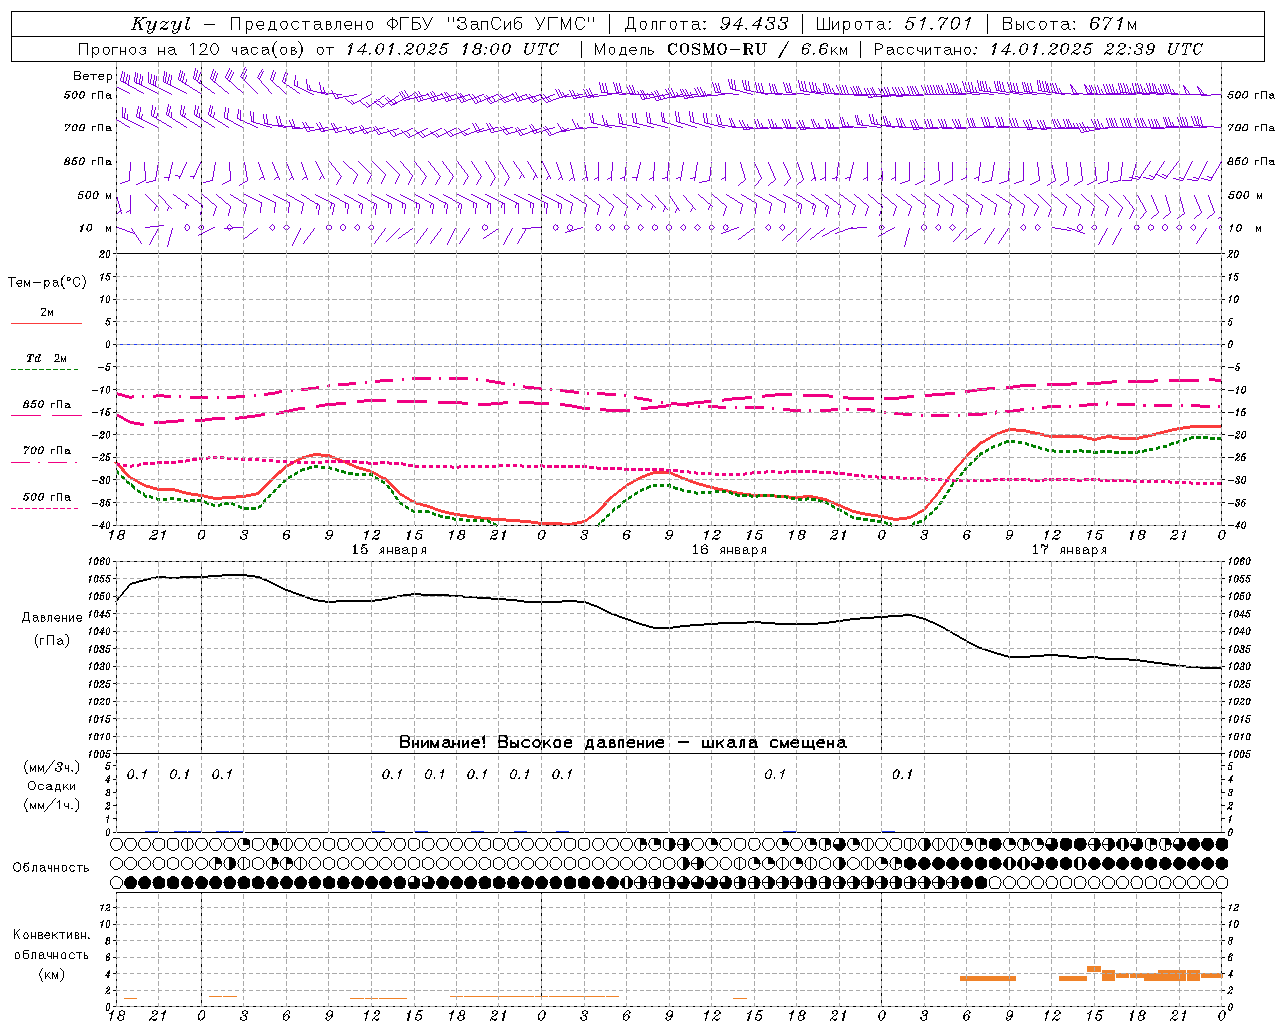Select the Давление pressure chart label
Screen dimensions: 1280x1024
(x=52, y=618)
